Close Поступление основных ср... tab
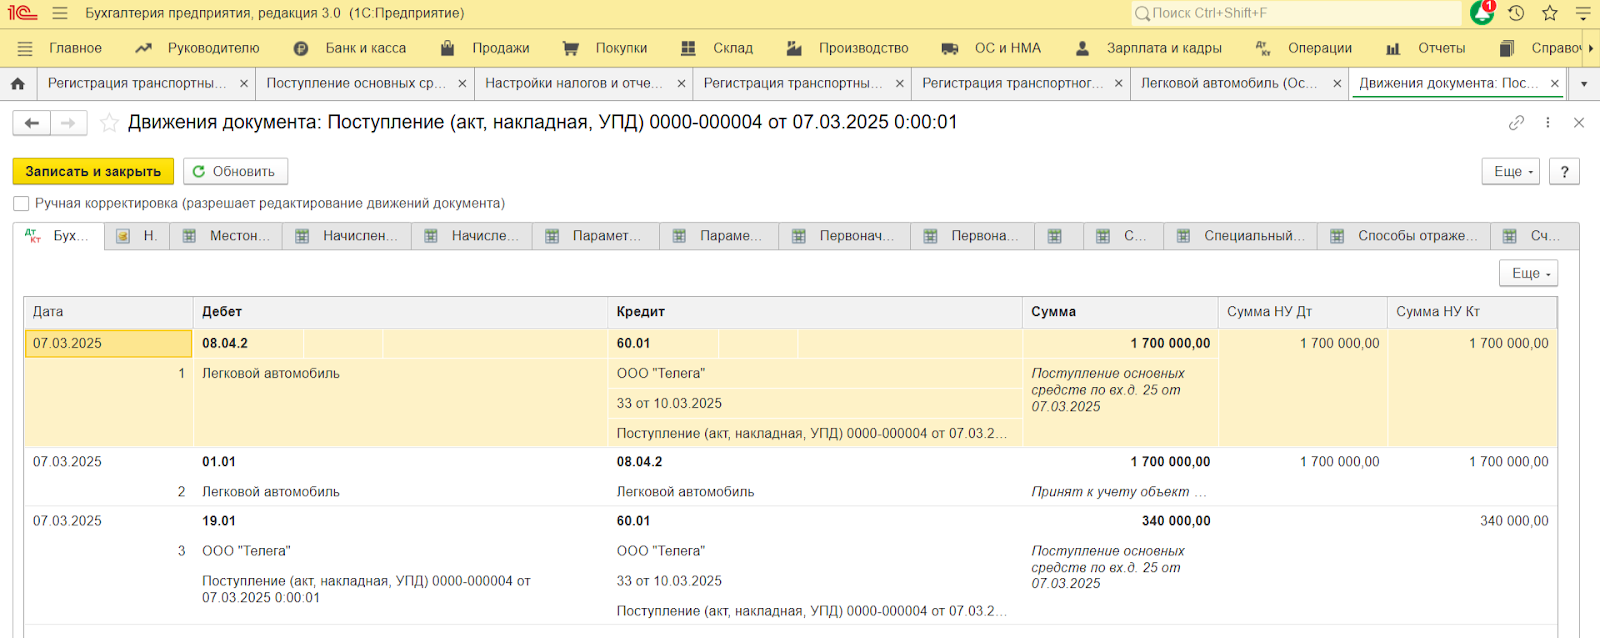1600x638 pixels. pos(462,83)
